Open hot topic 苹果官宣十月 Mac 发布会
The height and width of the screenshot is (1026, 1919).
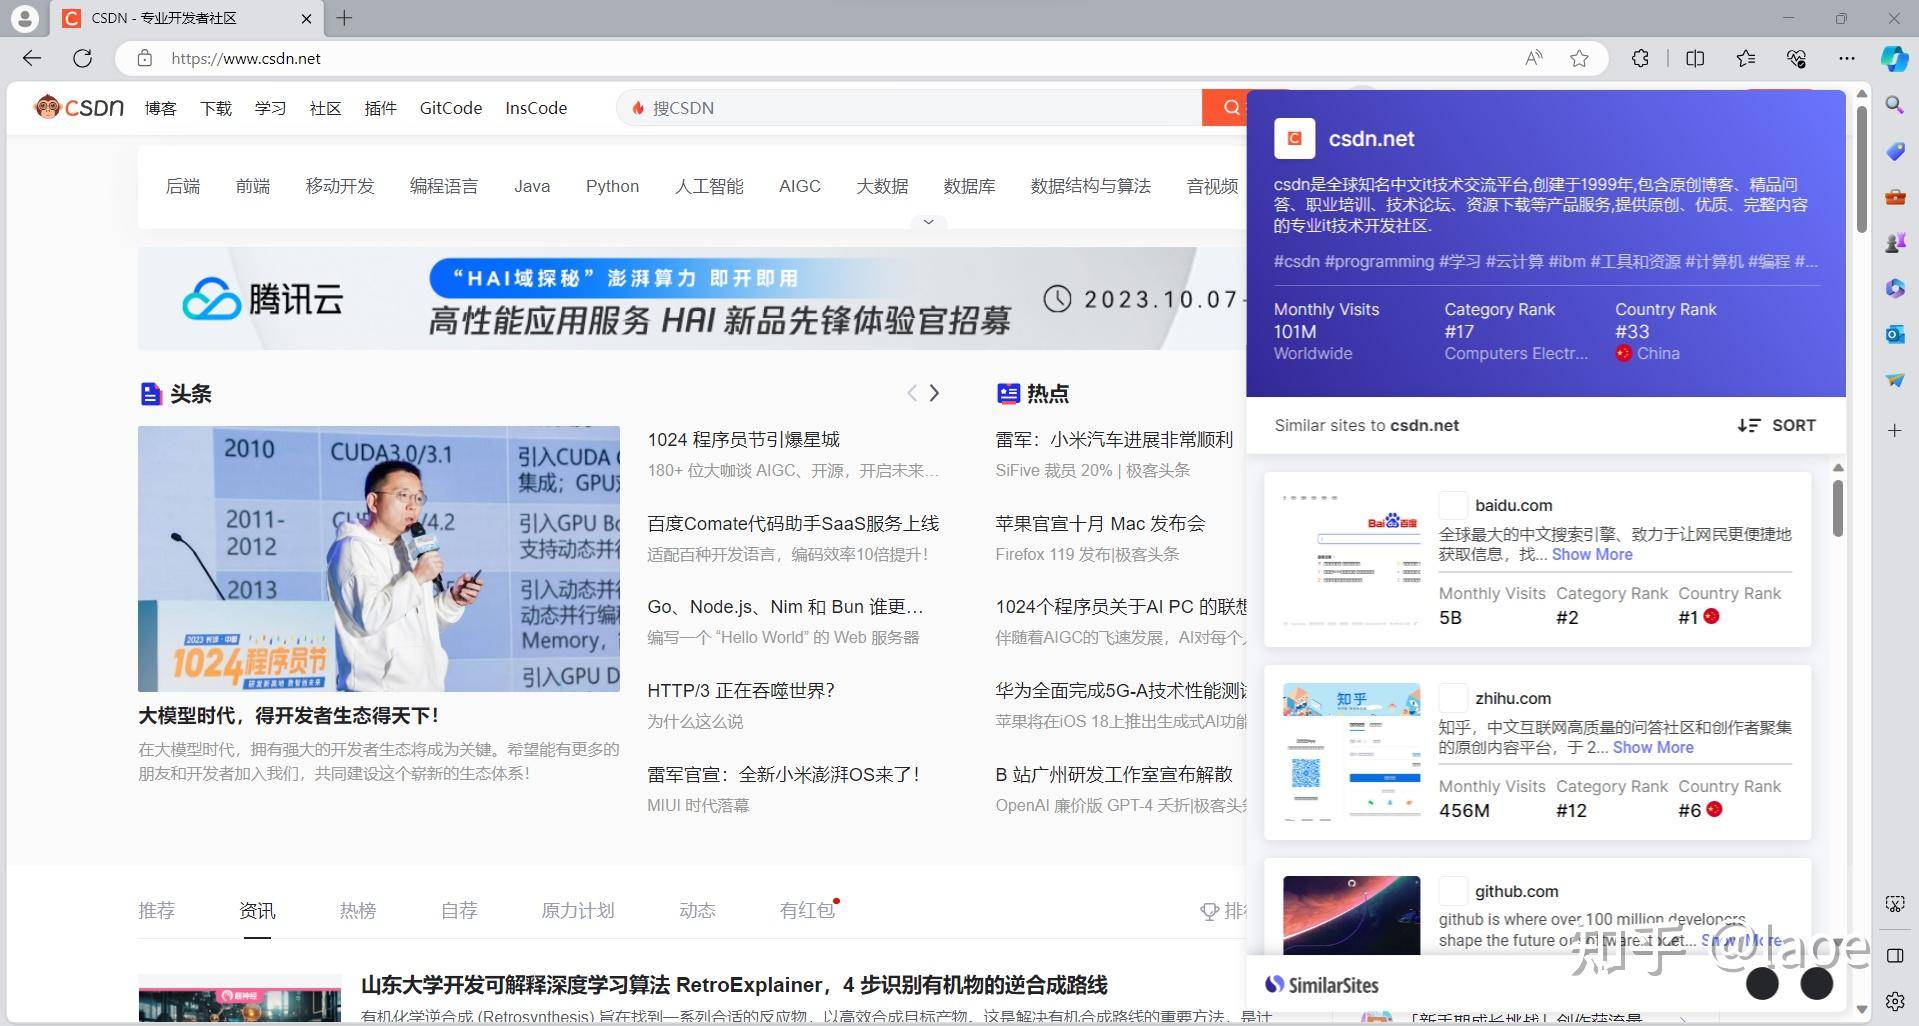pos(1100,523)
